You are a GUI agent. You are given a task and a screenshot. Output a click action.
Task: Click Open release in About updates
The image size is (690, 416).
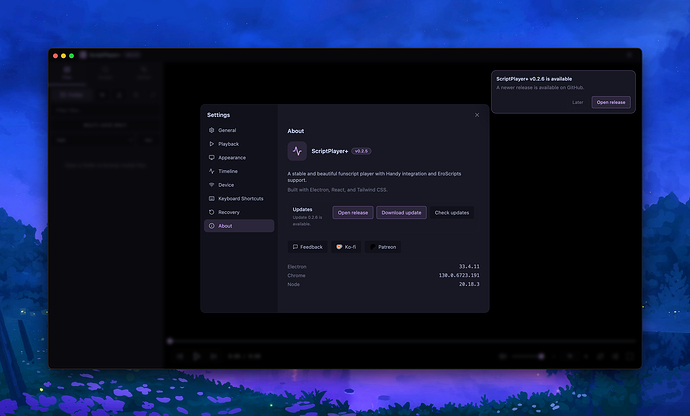pyautogui.click(x=352, y=213)
